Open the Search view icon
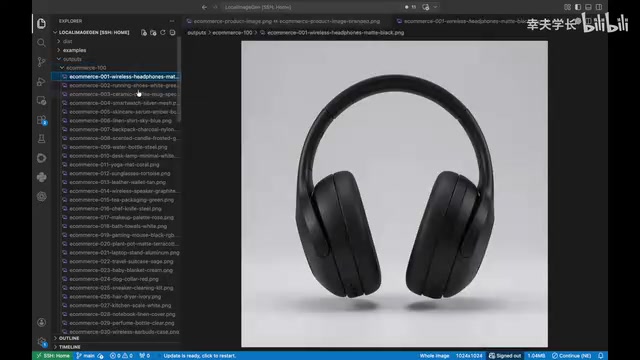This screenshot has height=360, width=640. click(41, 42)
